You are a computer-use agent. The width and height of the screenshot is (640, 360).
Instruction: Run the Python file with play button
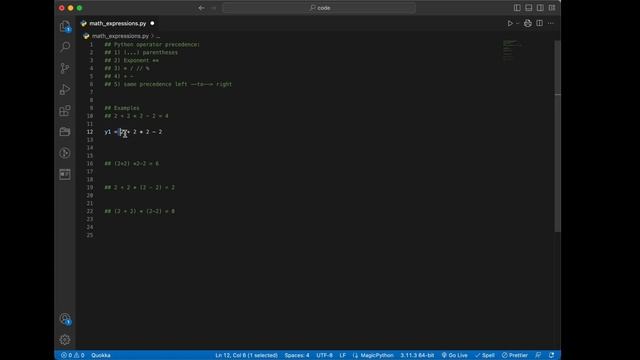(510, 23)
